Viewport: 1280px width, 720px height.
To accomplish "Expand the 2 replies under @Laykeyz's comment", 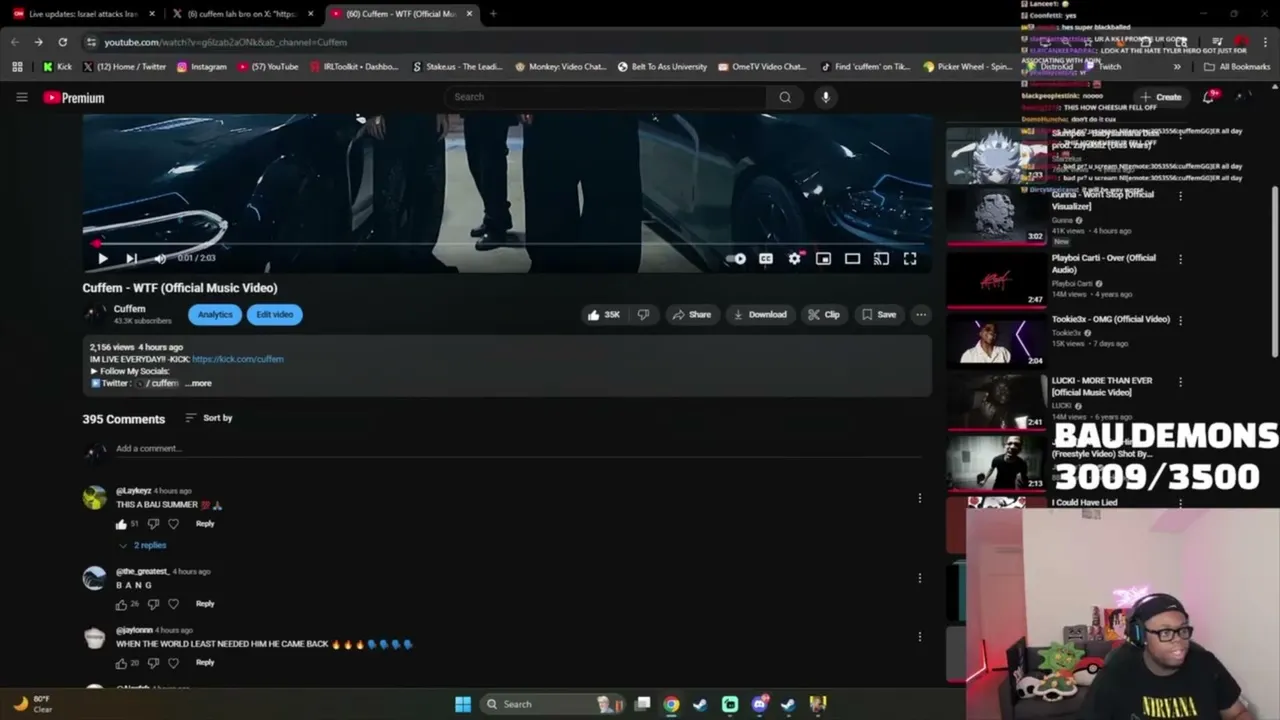I will pyautogui.click(x=143, y=545).
